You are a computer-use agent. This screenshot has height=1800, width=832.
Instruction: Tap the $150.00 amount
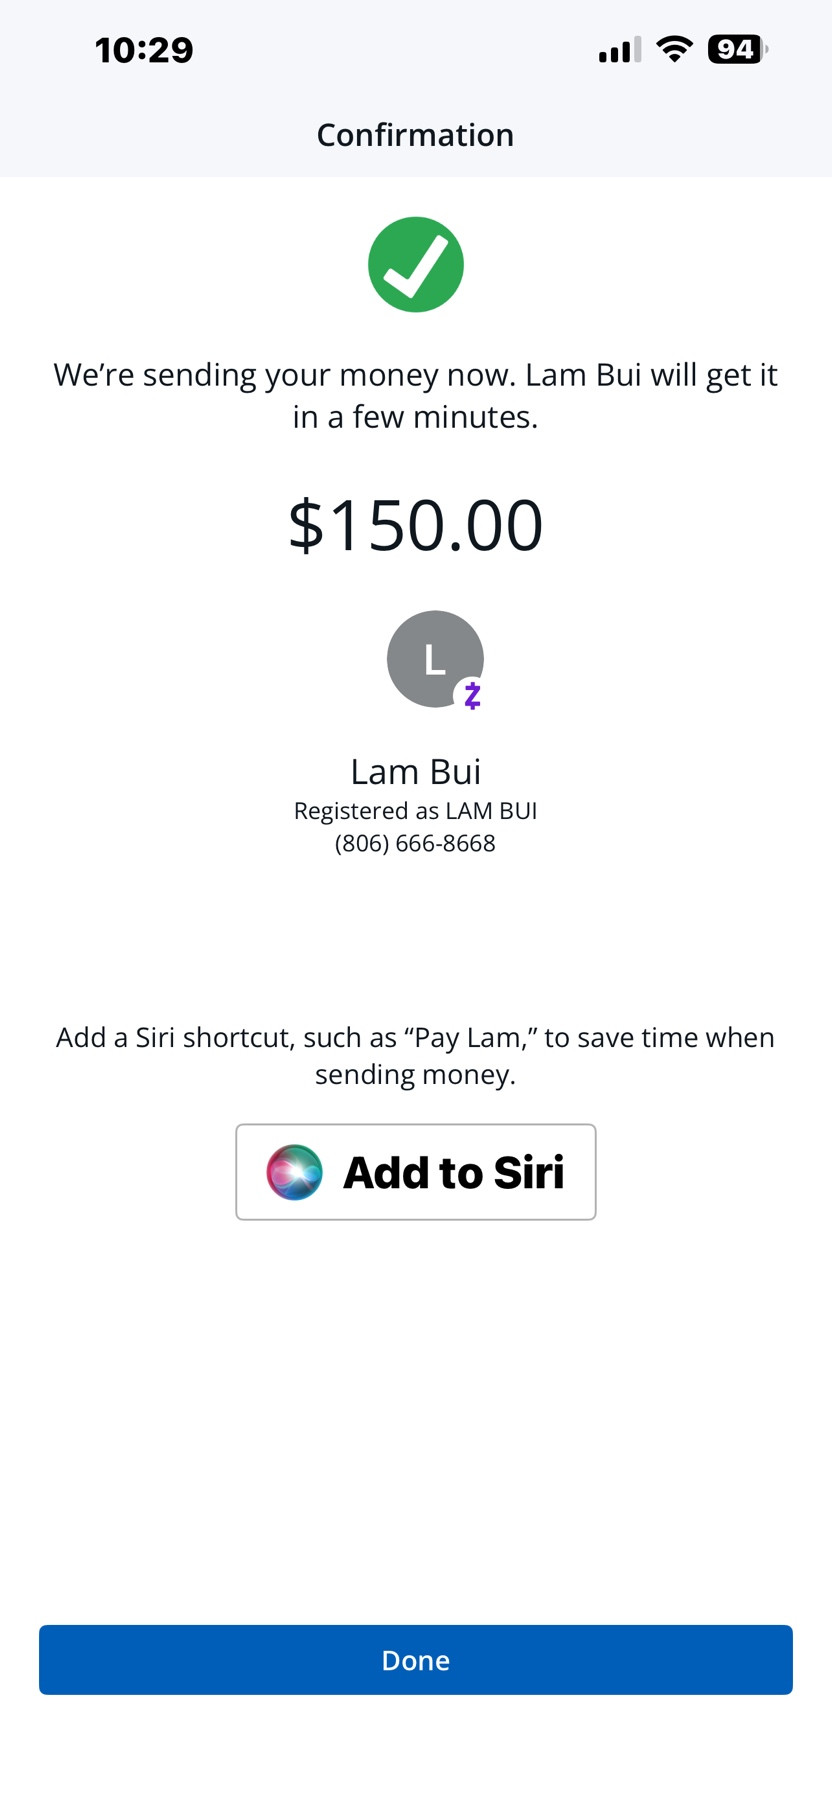(415, 525)
